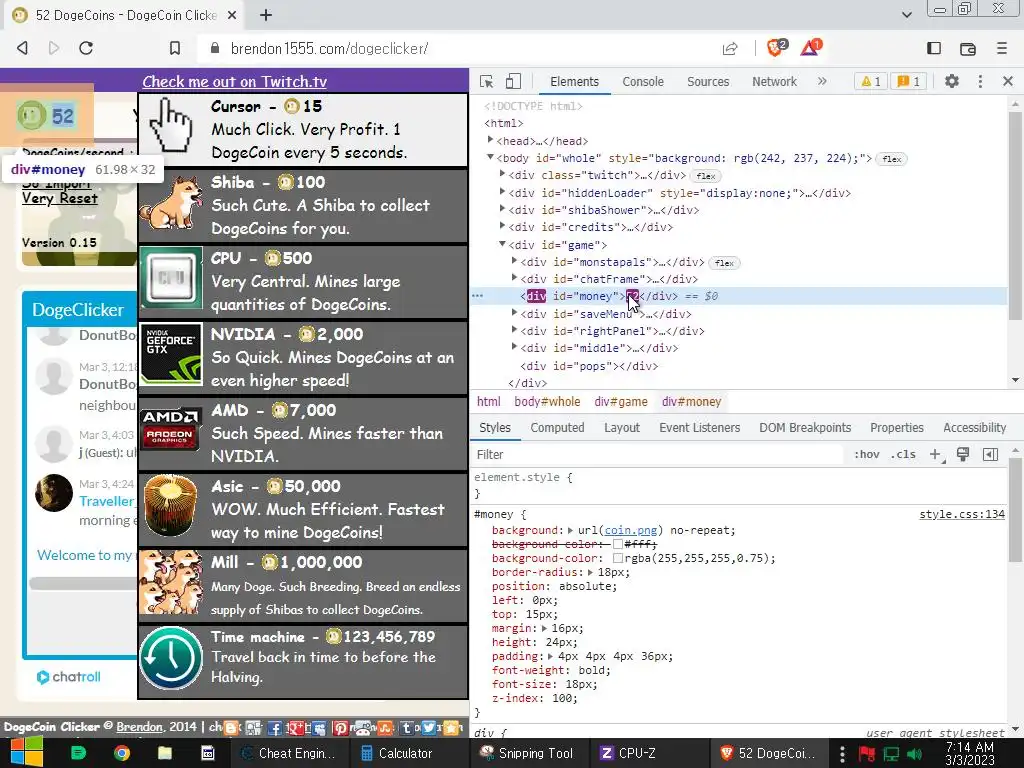Toggle rendering emulations paintbrush icon

(963, 455)
